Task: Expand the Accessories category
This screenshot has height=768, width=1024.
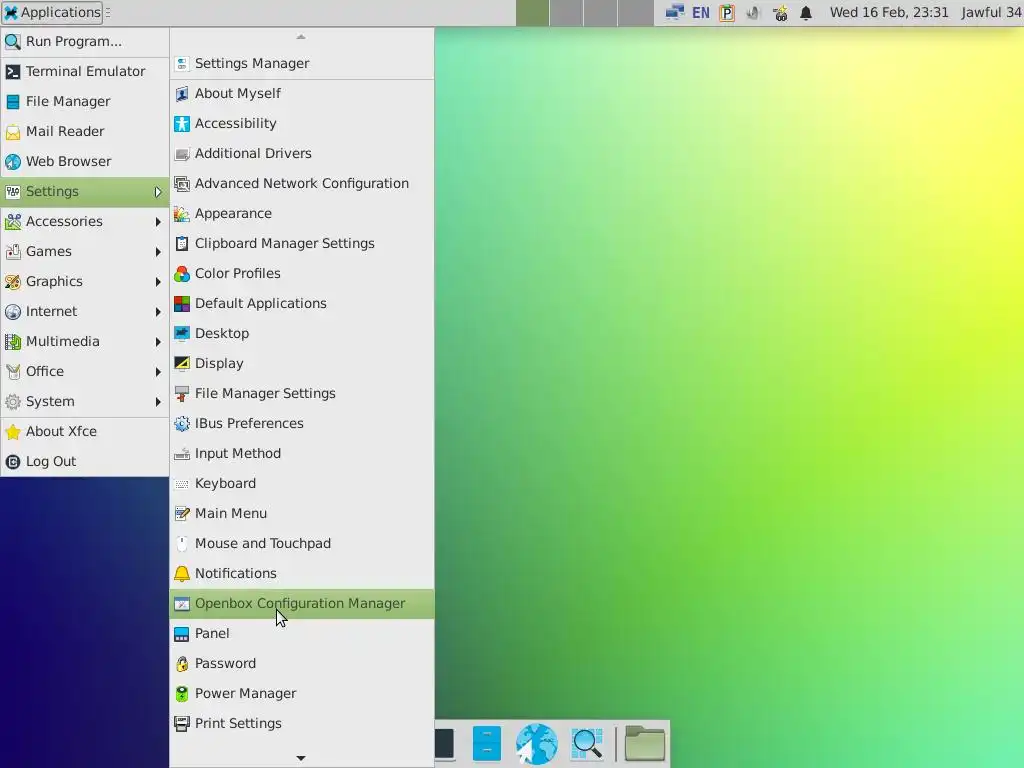Action: 85,222
